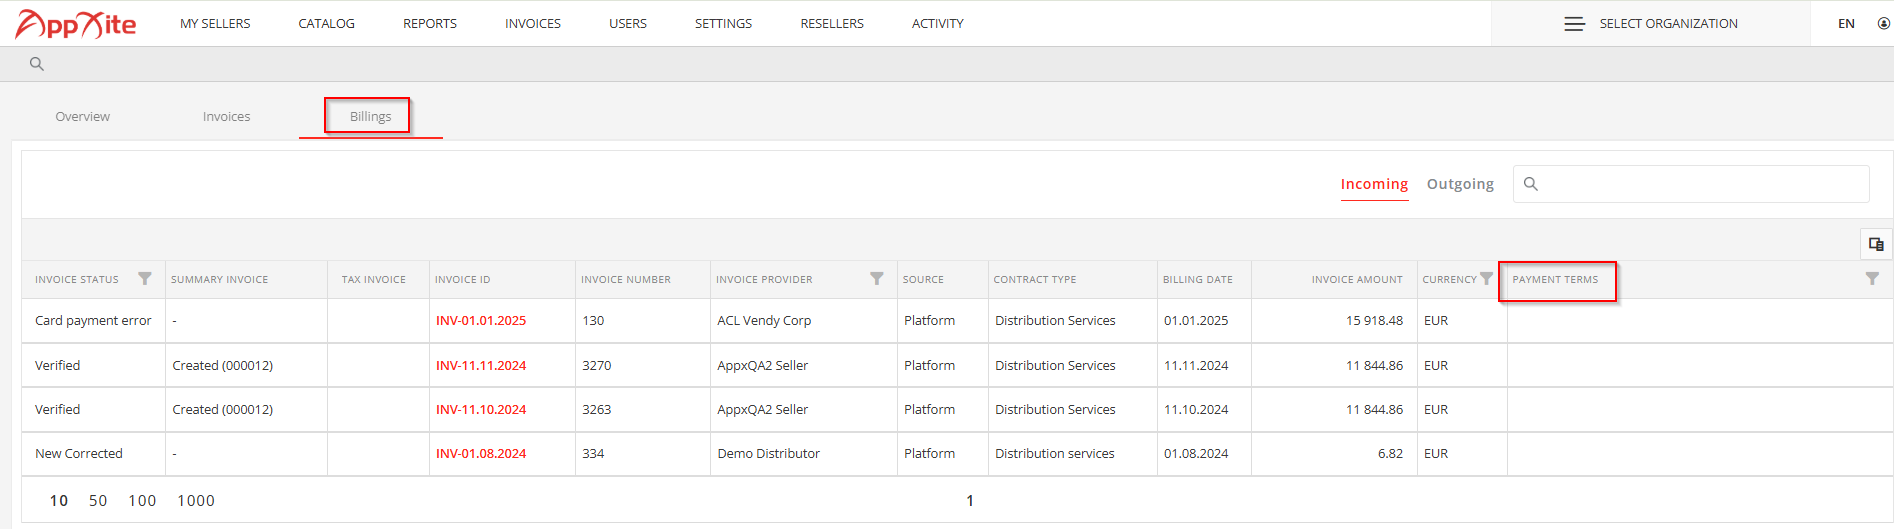The width and height of the screenshot is (1894, 529).
Task: Open invoice INV-01.08.2024
Action: coord(481,454)
